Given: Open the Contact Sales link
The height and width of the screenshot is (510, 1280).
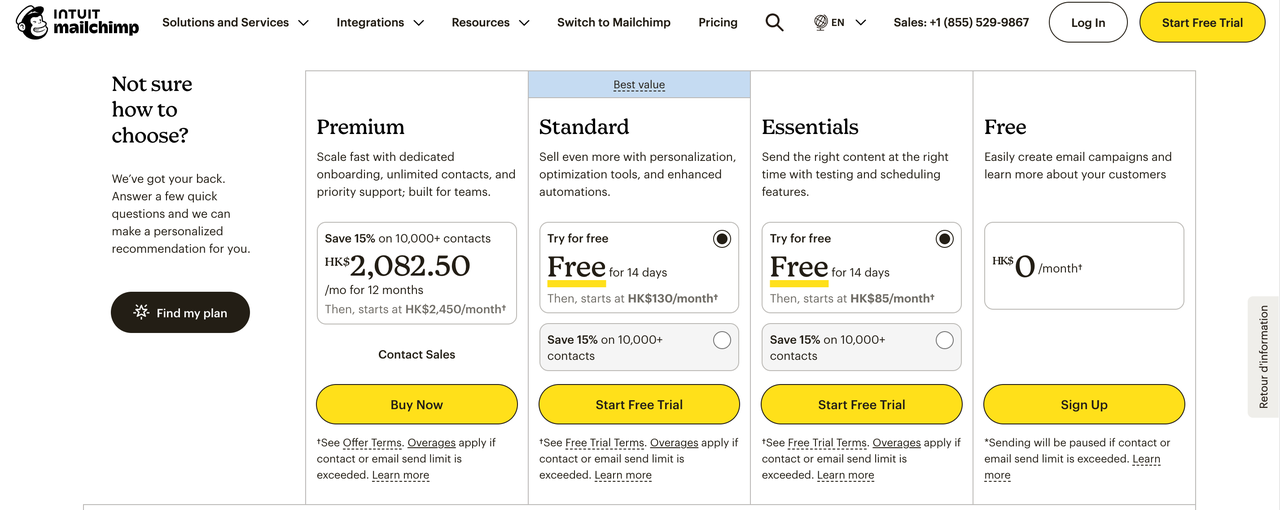Looking at the screenshot, I should point(417,354).
